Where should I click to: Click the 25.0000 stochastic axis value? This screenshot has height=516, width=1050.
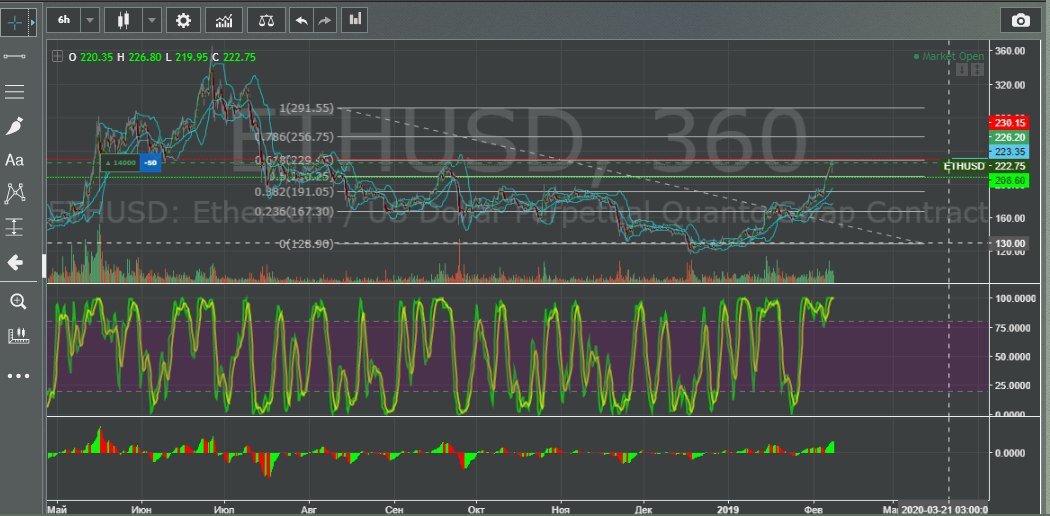[1012, 385]
